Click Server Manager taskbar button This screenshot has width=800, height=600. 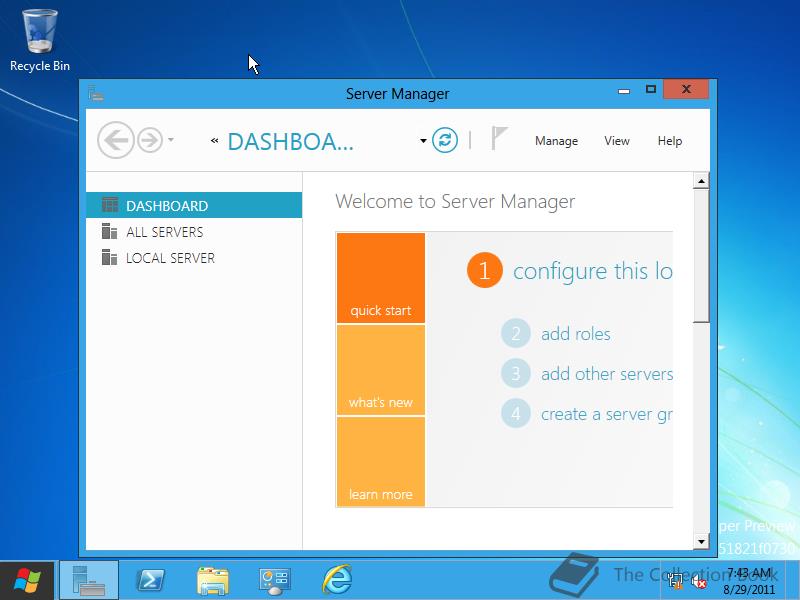(x=89, y=581)
